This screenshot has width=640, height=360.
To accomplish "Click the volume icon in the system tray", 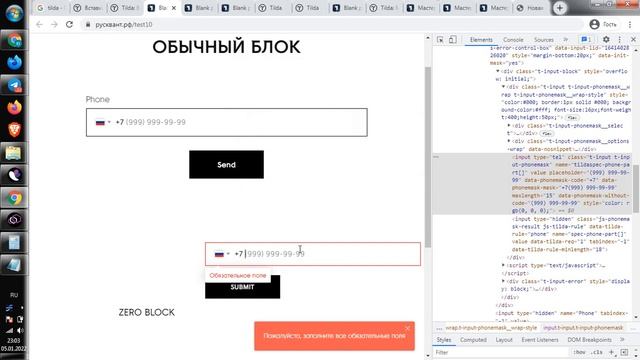I will [20, 330].
